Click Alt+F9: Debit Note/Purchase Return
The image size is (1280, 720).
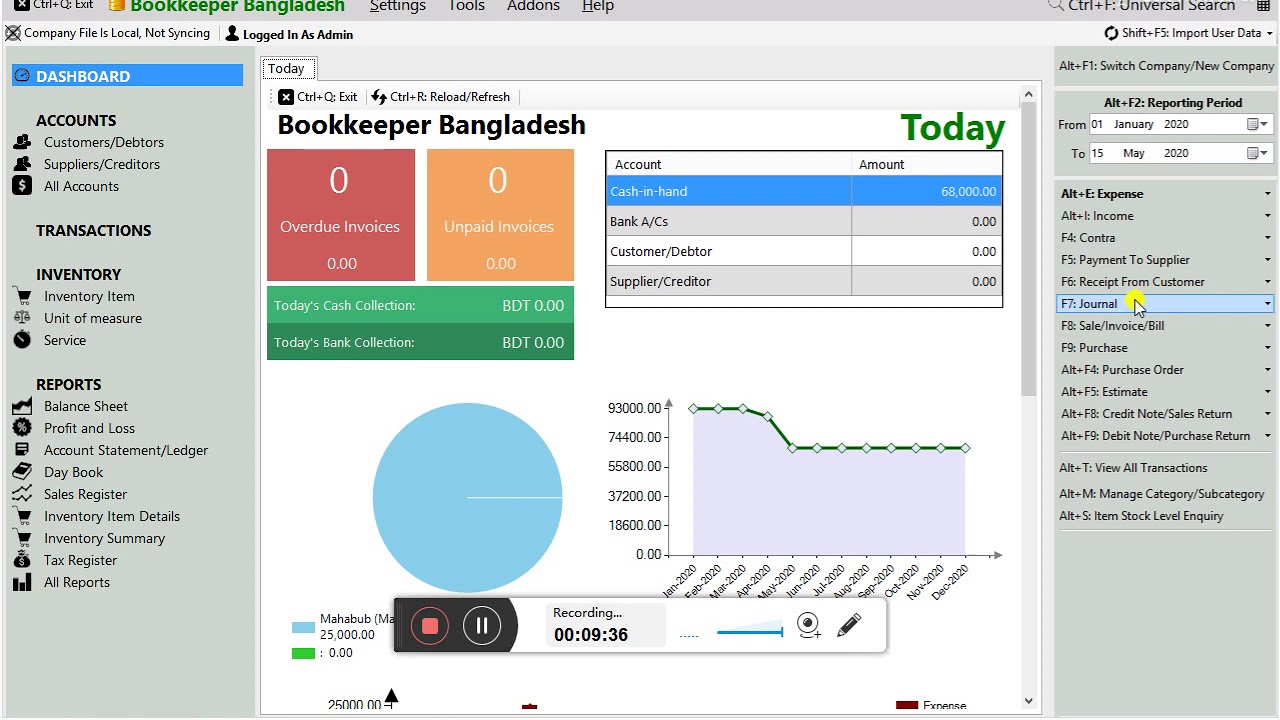pyautogui.click(x=1155, y=436)
